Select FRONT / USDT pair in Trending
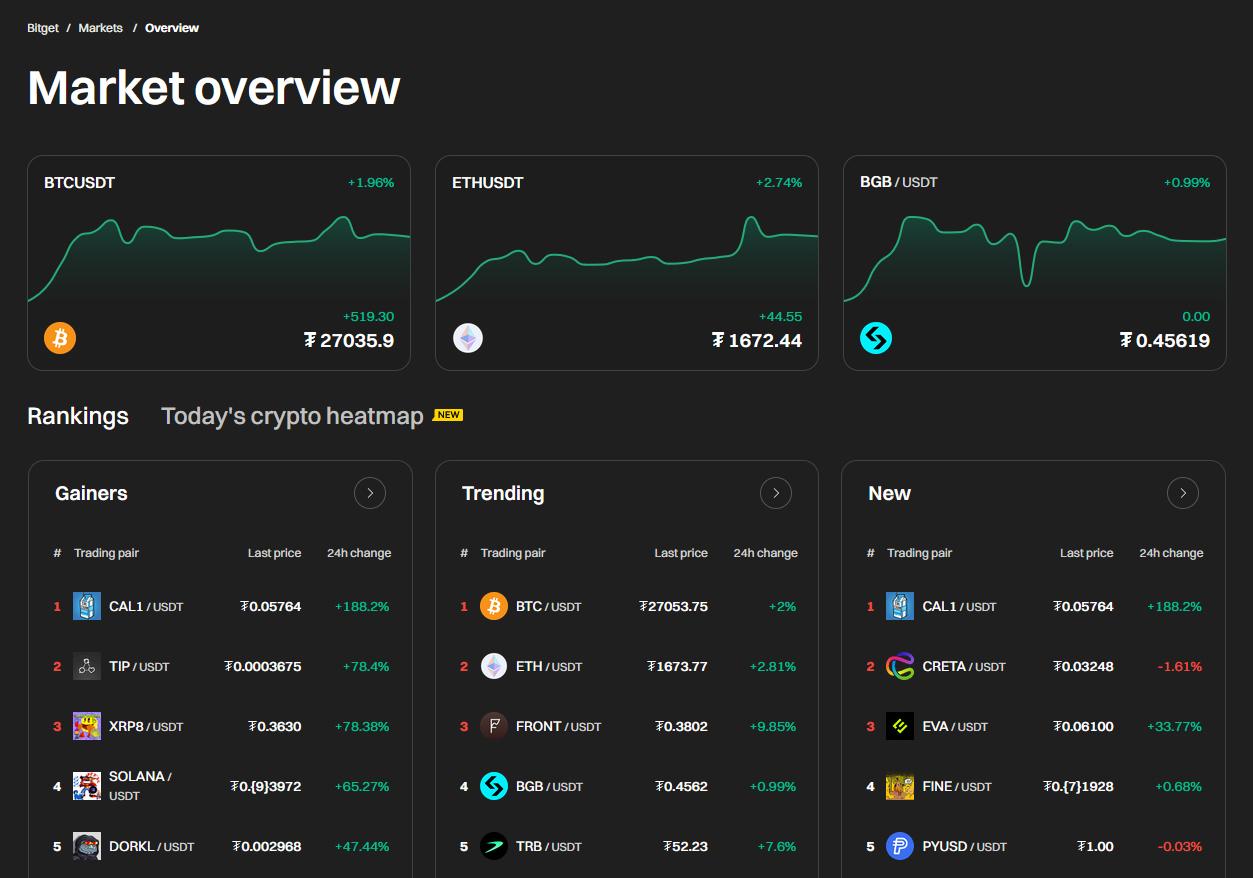The width and height of the screenshot is (1253, 878). click(x=559, y=726)
